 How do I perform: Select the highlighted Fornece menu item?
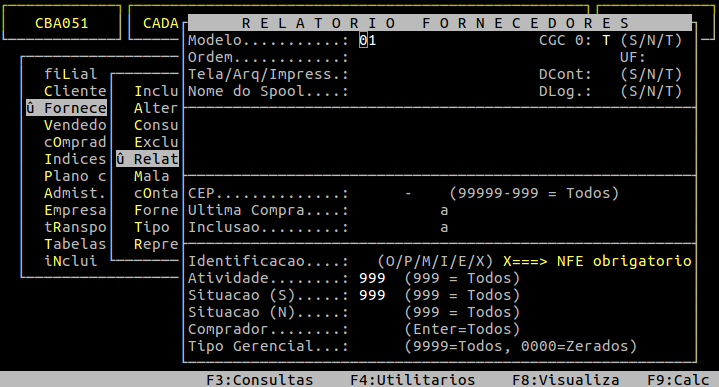[66, 108]
